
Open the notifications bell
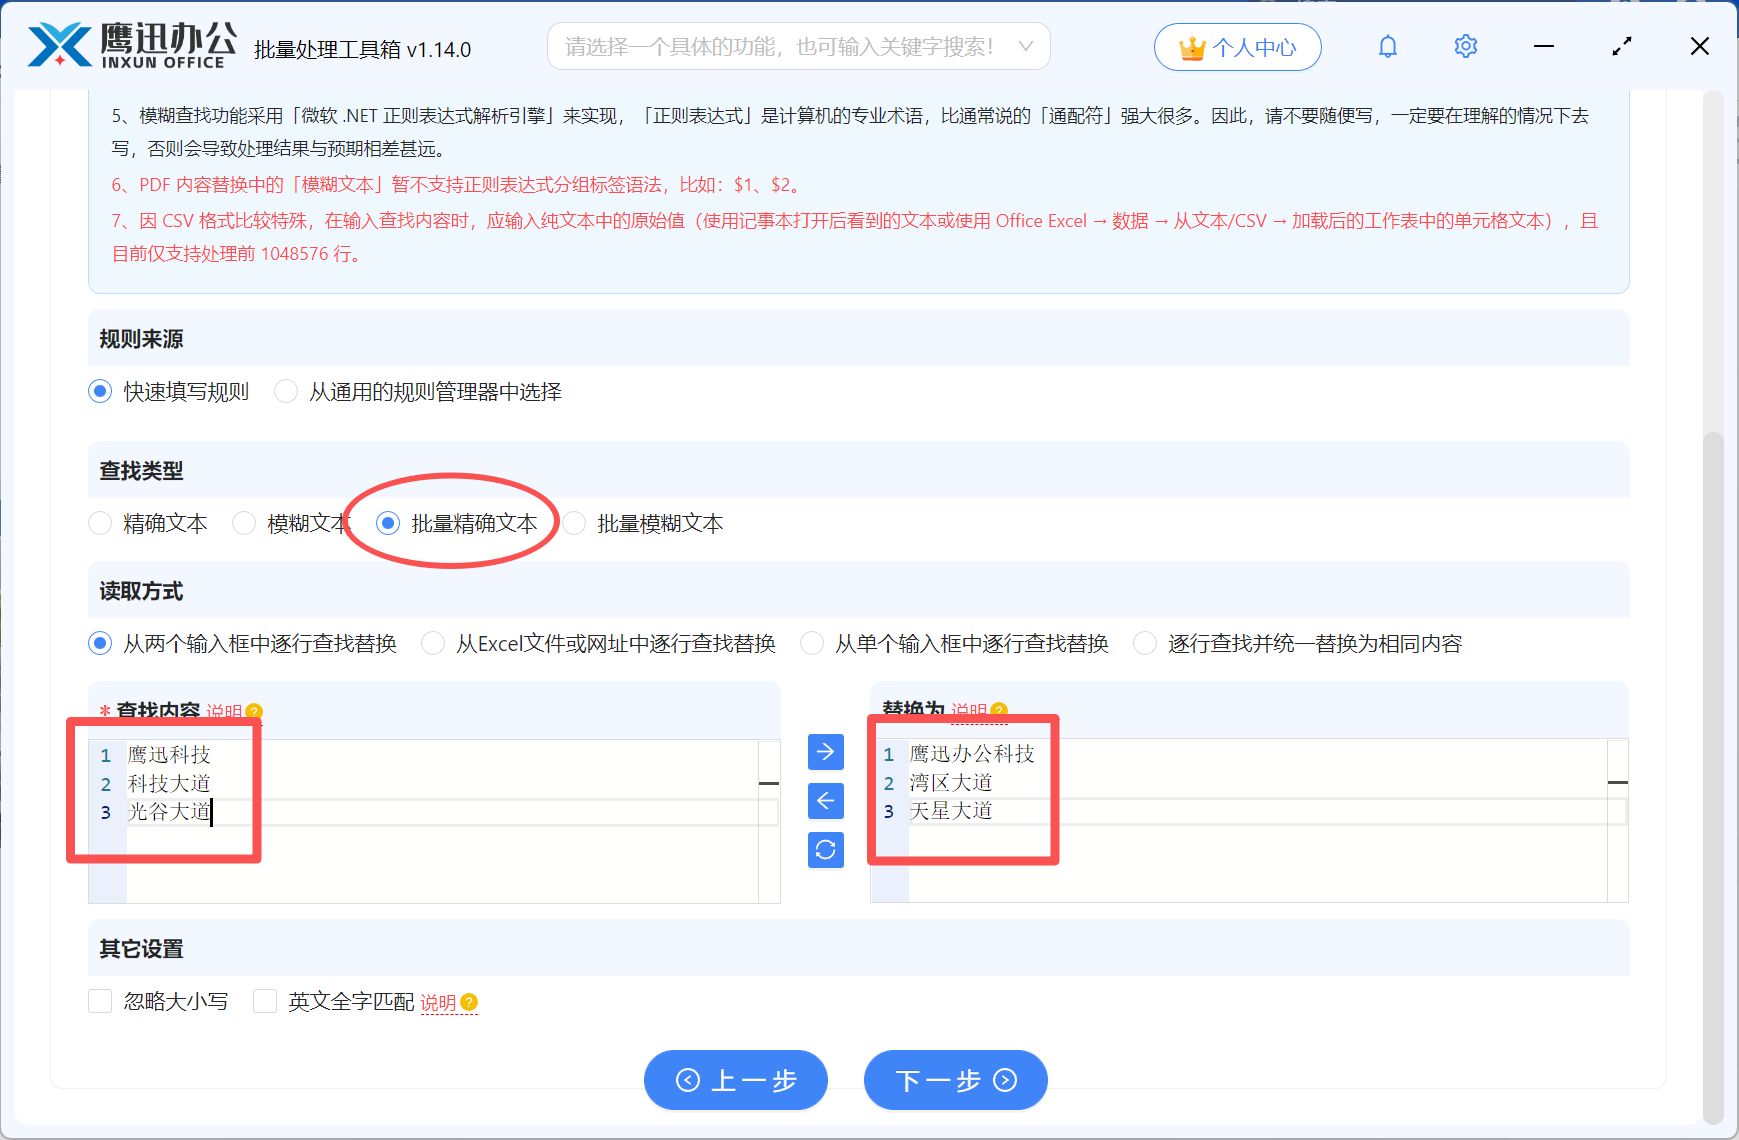(x=1388, y=46)
